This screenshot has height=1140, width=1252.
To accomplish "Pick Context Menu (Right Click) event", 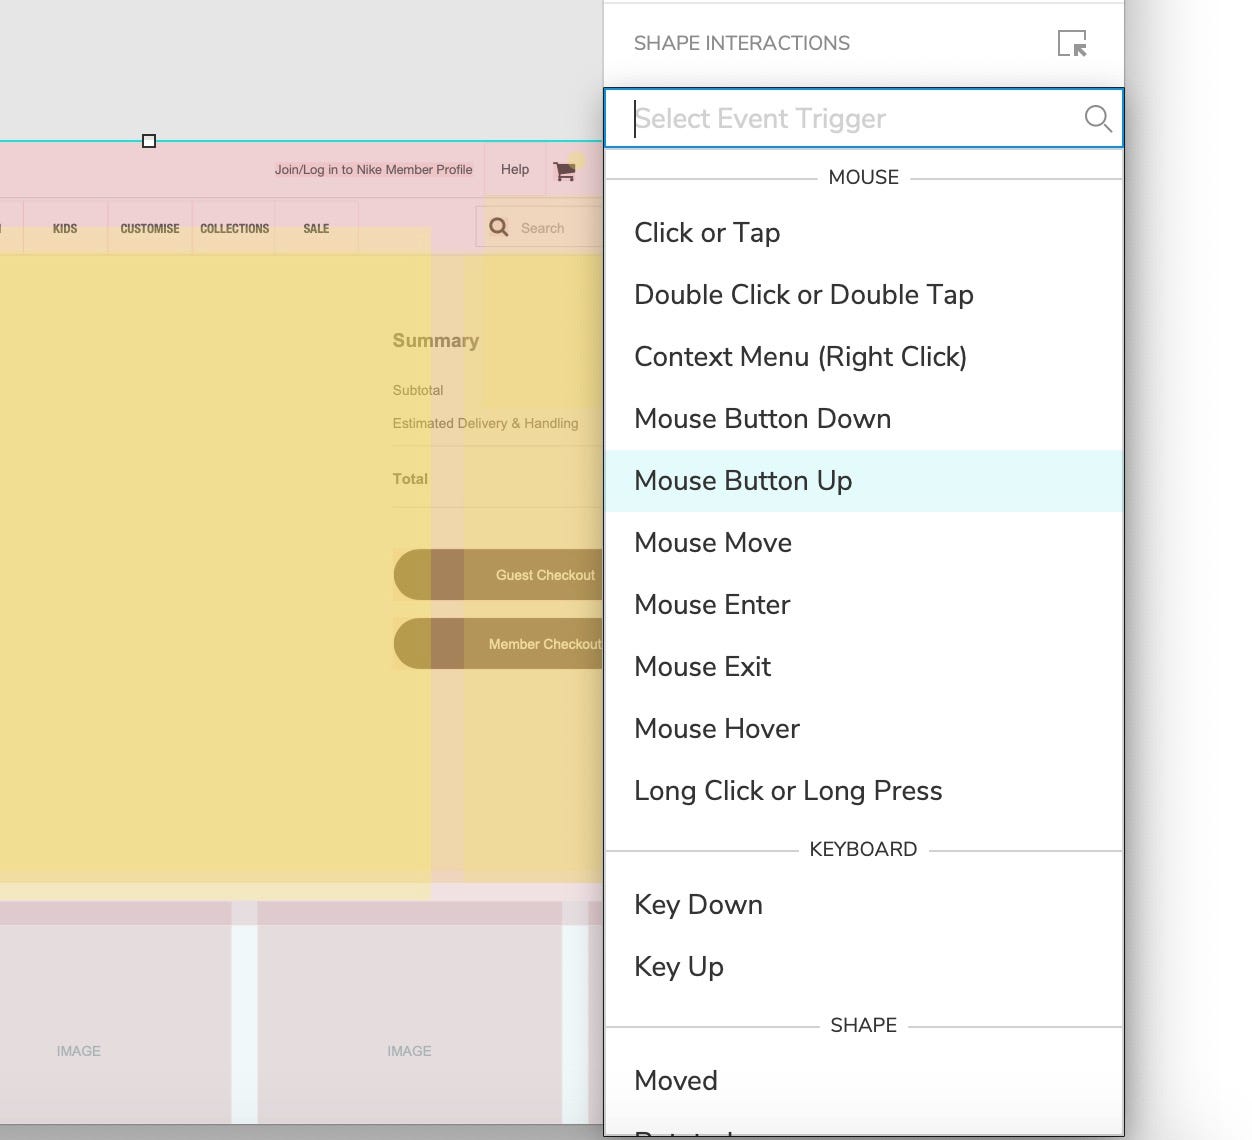I will tap(864, 356).
